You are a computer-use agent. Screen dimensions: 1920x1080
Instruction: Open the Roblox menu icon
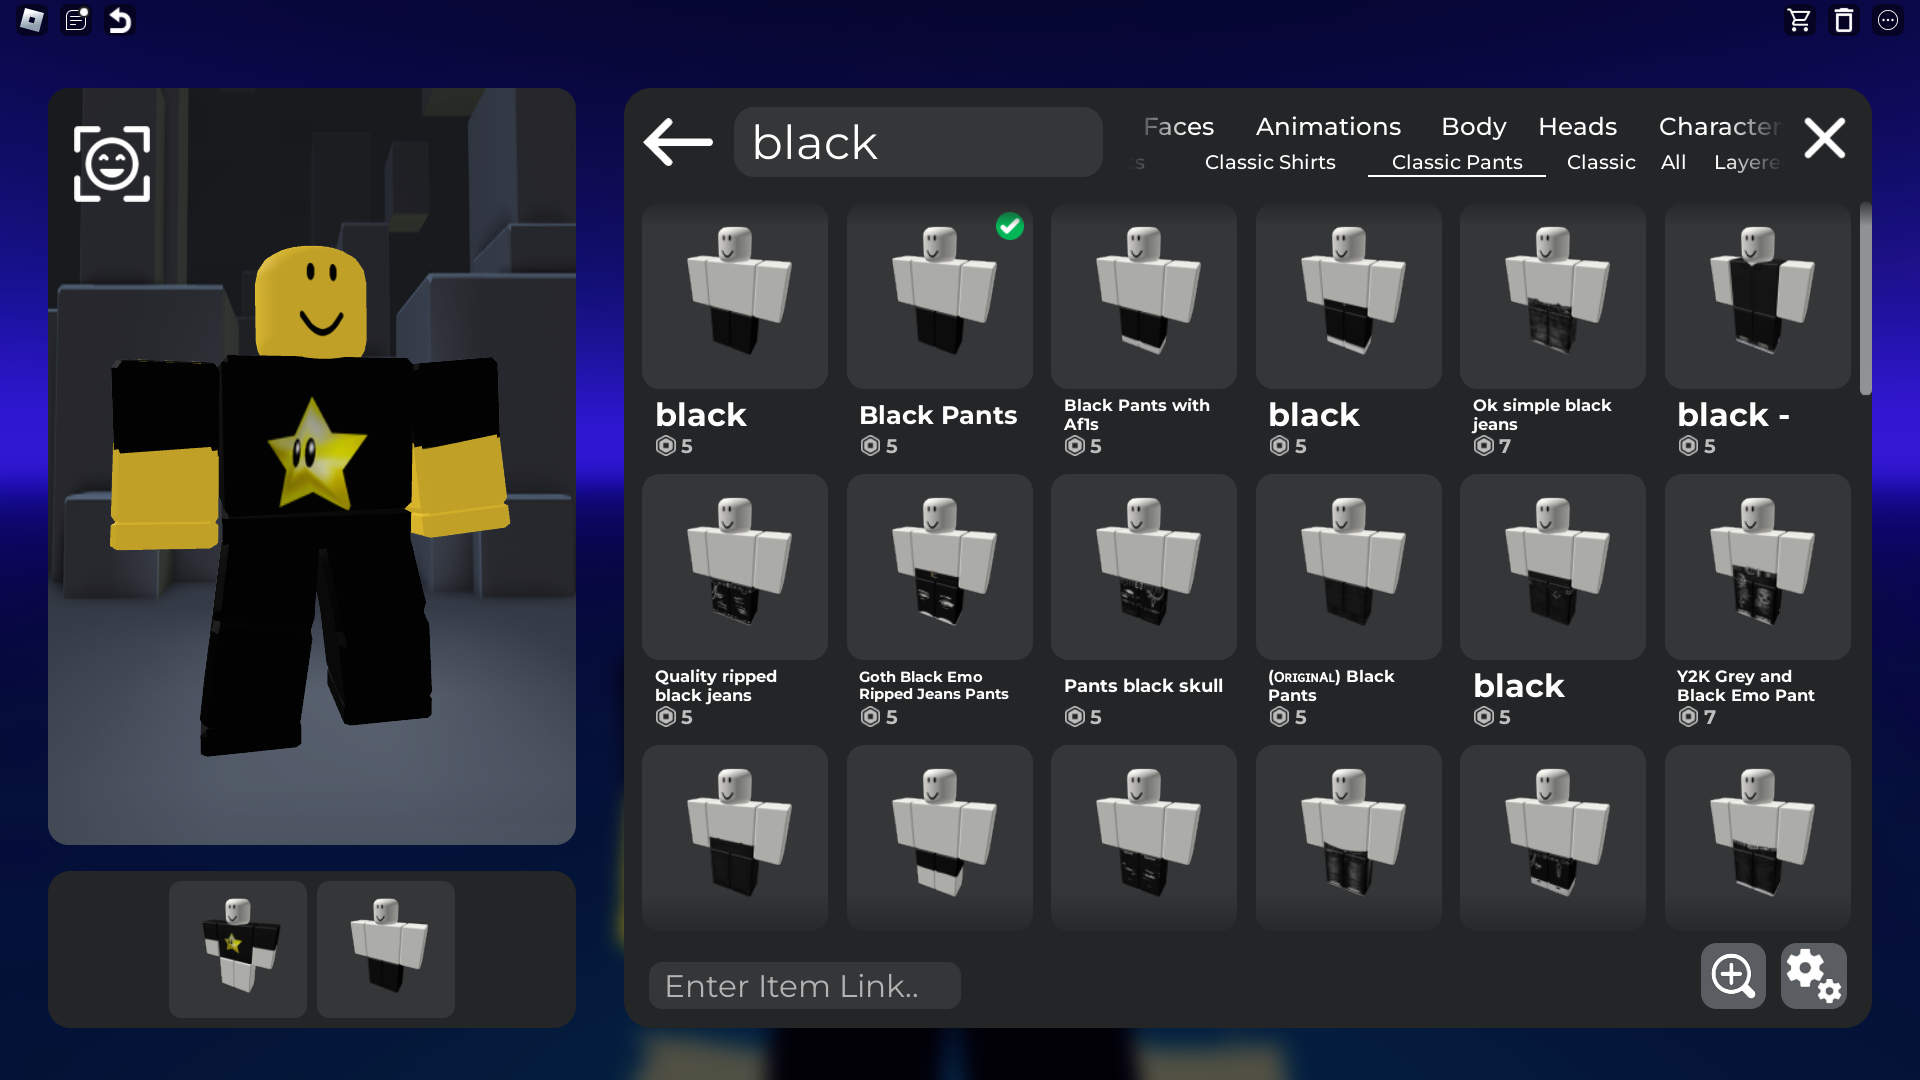pos(32,20)
